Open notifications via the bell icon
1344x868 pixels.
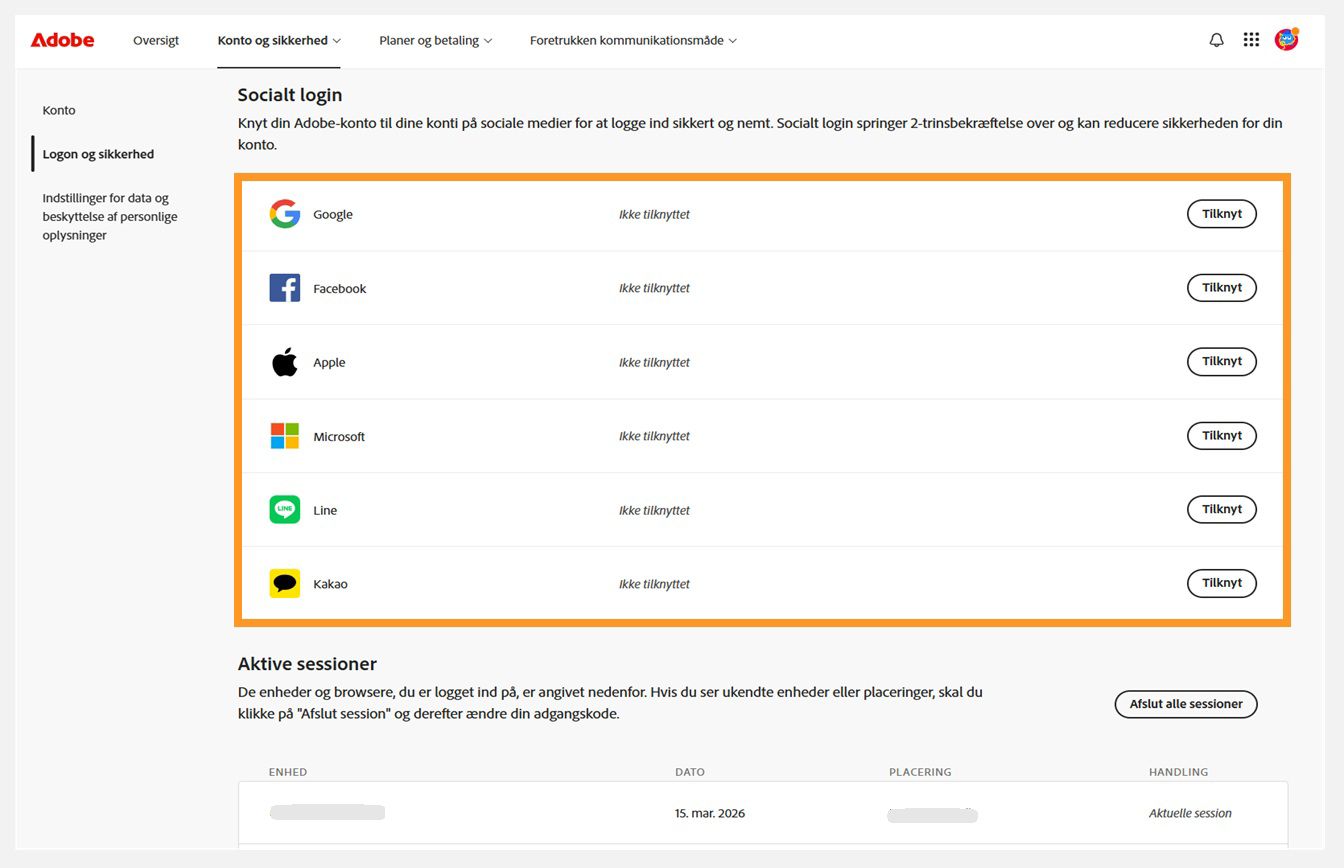click(x=1216, y=39)
